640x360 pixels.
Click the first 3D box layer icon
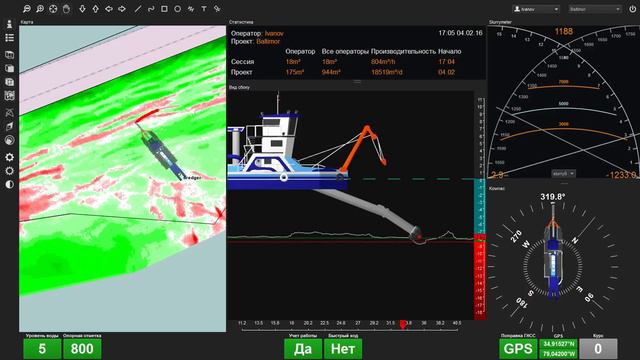(9, 55)
